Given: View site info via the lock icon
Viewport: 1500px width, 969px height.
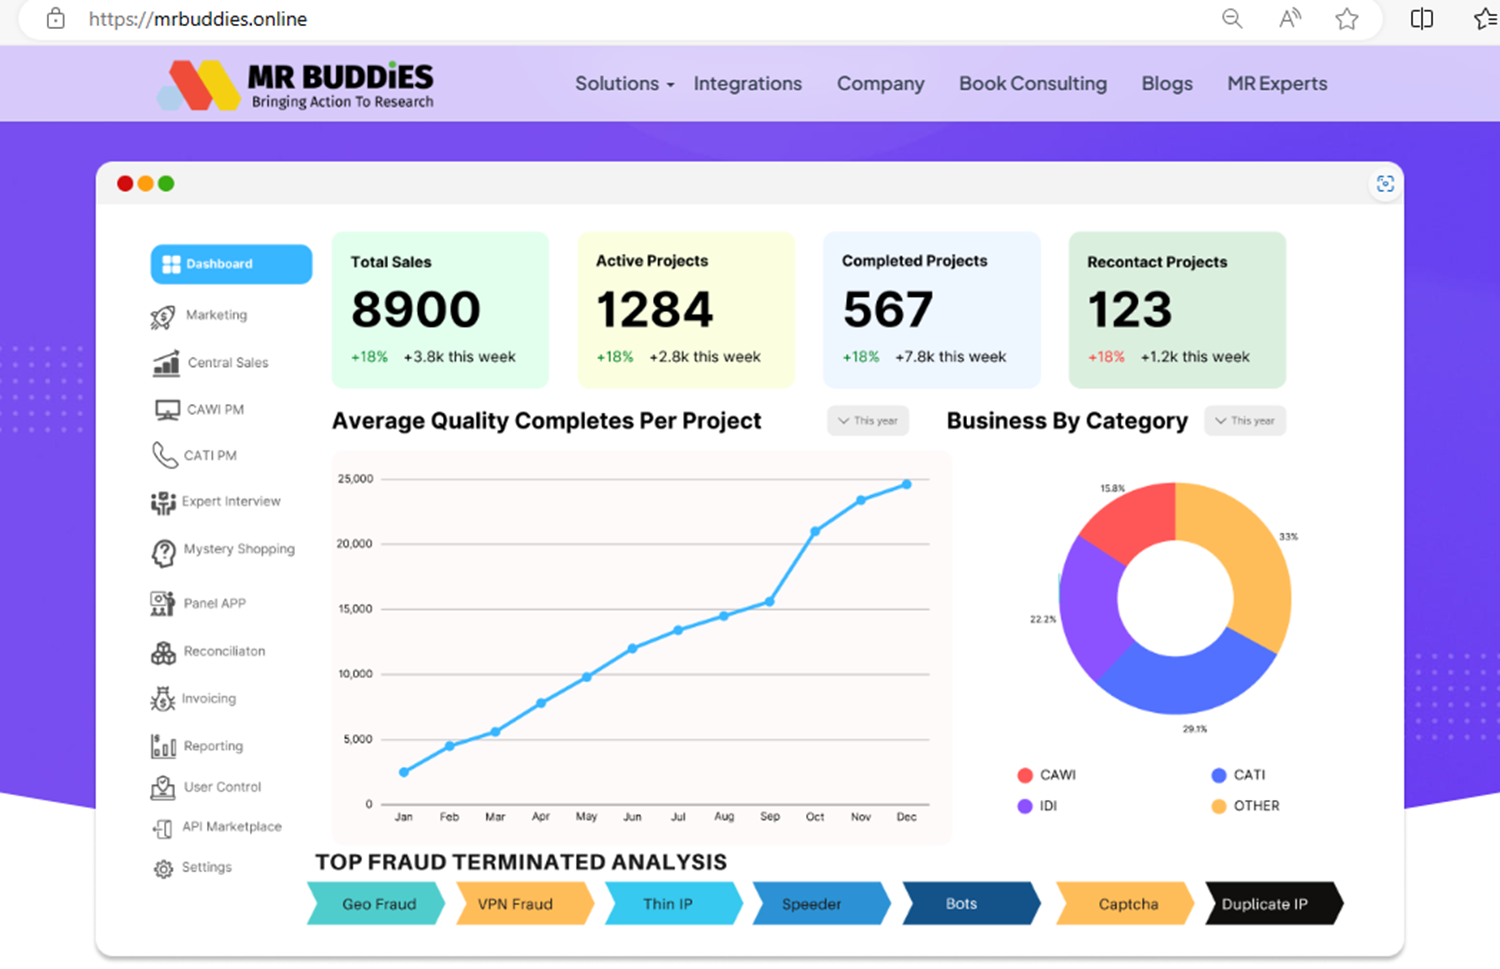Looking at the screenshot, I should click(56, 19).
